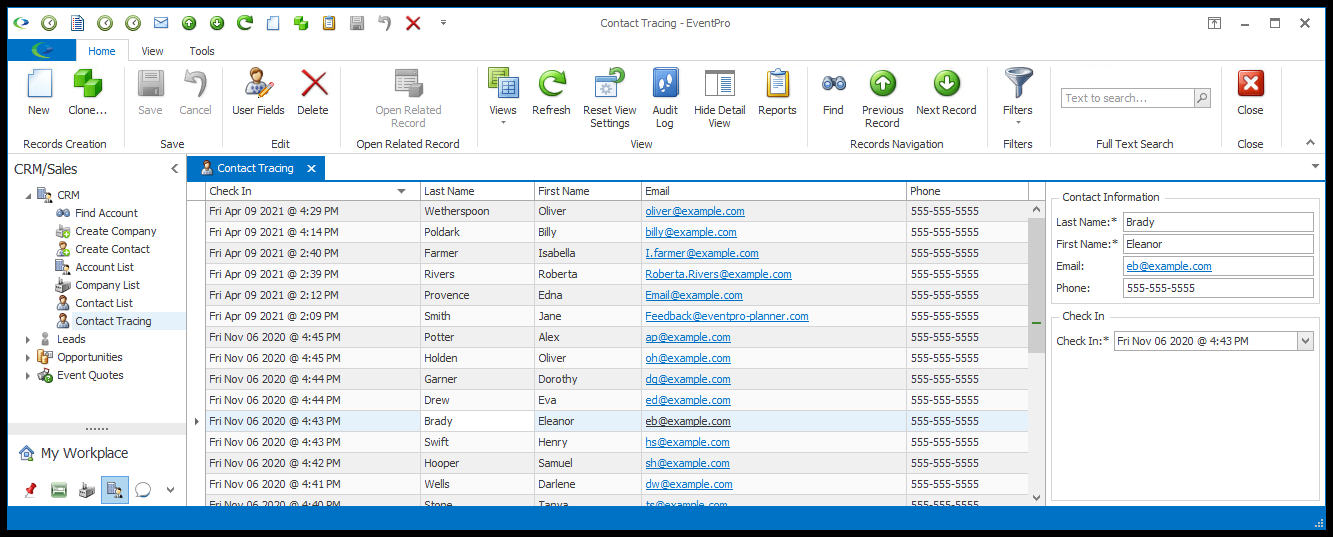Click Hide Detail View
Screen dimensions: 1333x537
(719, 99)
